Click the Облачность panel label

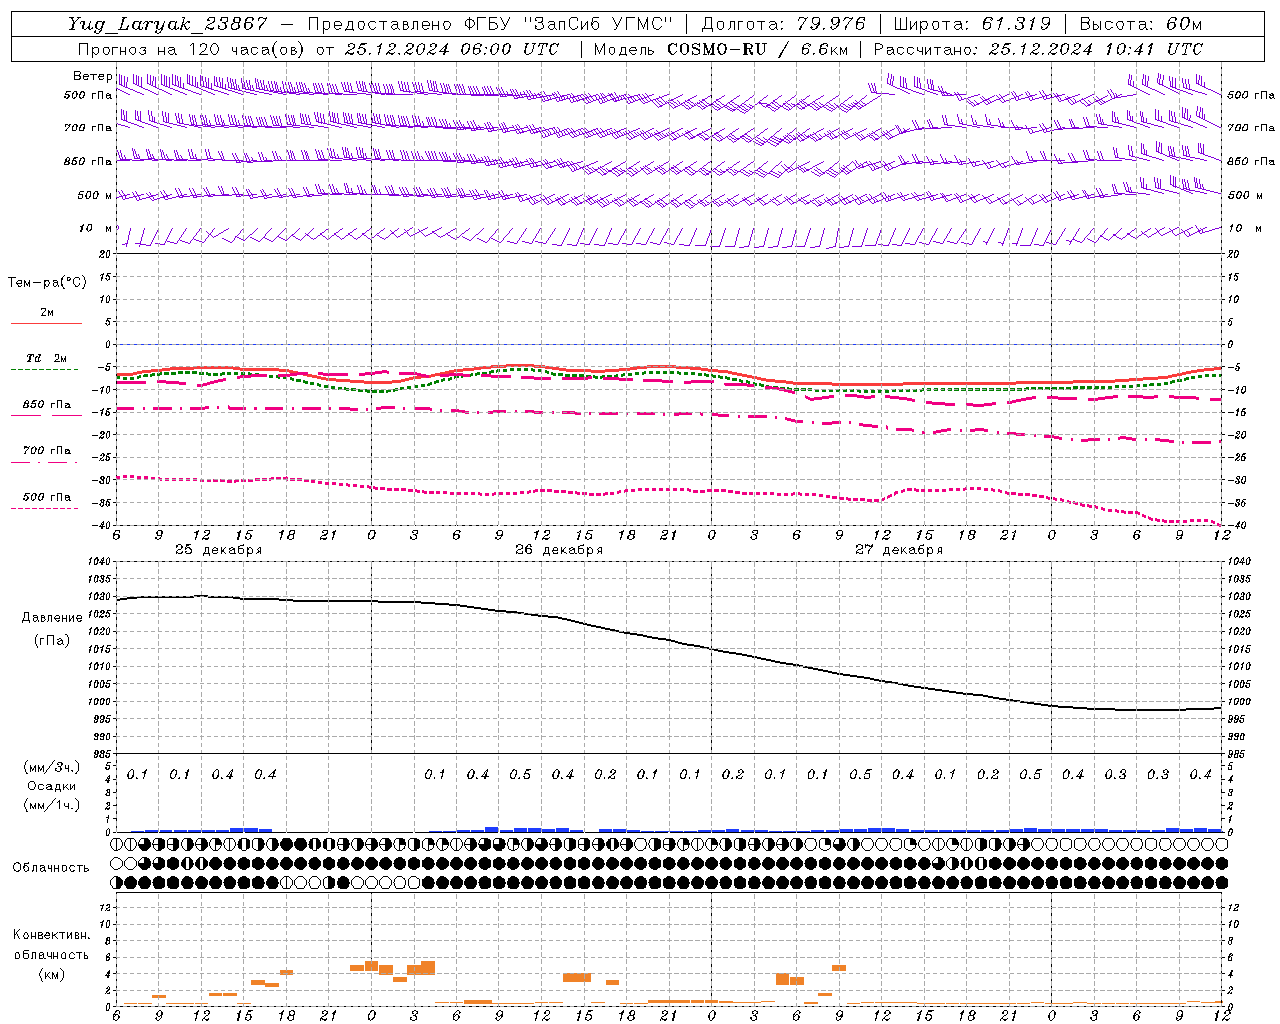[51, 868]
